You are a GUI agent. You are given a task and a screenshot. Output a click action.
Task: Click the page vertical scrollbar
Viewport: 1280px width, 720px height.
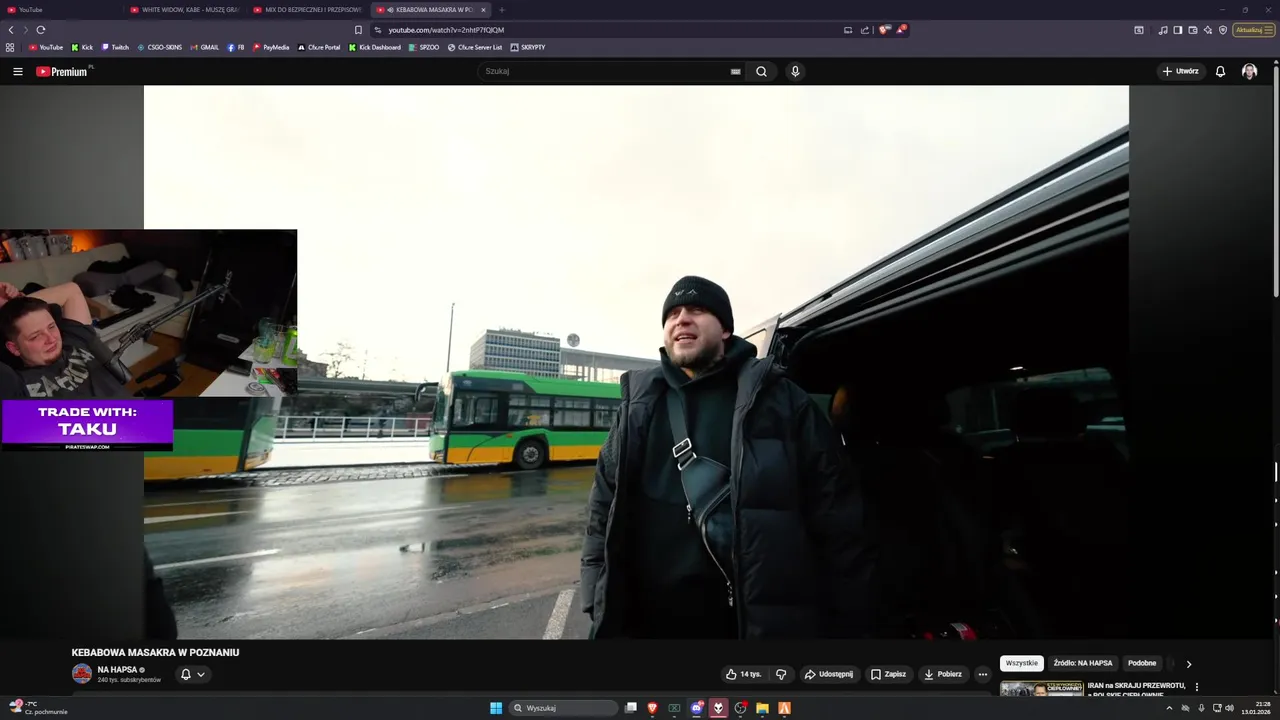(x=1275, y=180)
